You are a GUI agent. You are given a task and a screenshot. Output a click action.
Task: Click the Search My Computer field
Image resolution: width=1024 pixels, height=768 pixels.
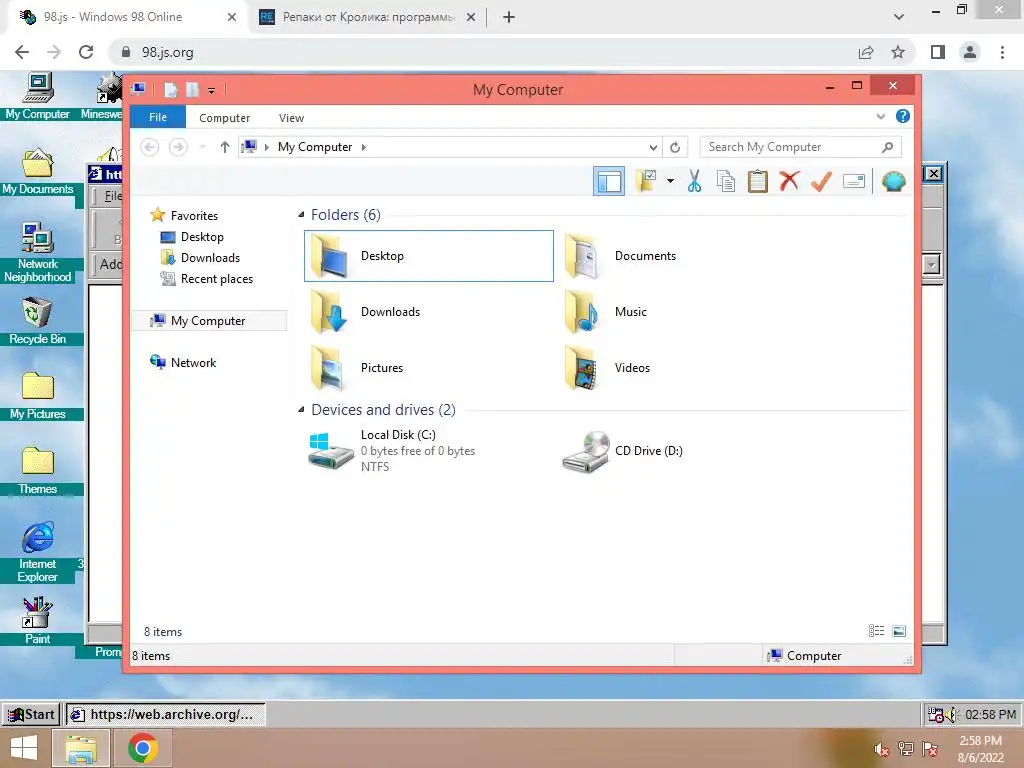point(800,147)
